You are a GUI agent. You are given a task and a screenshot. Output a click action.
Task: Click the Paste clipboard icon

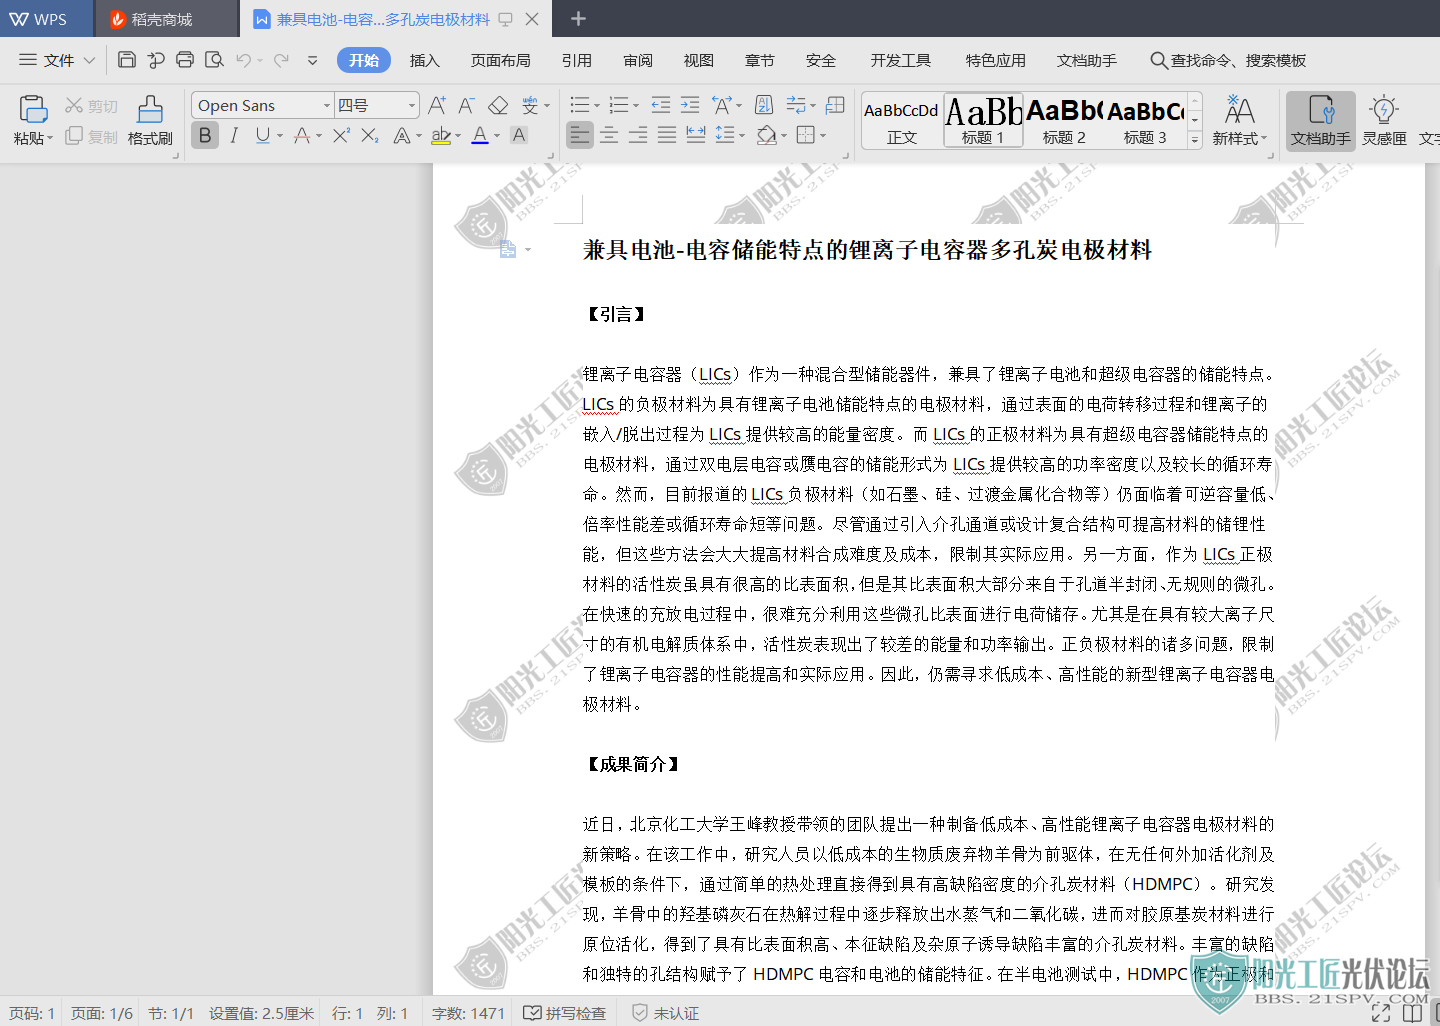pyautogui.click(x=33, y=109)
